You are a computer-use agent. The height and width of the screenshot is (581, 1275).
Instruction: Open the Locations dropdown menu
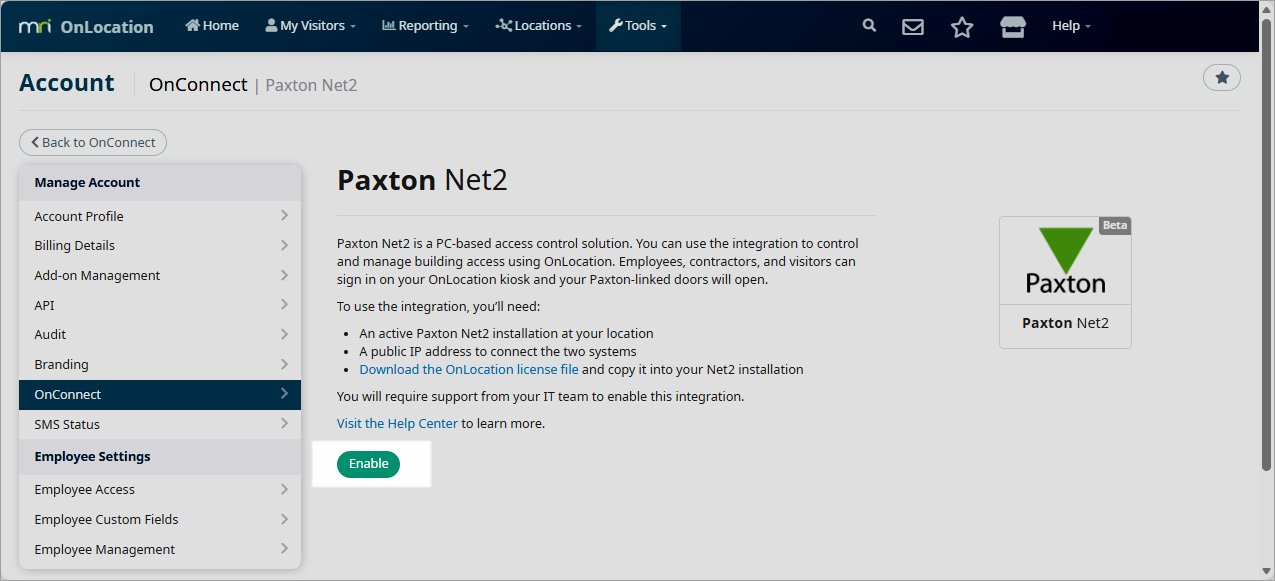pyautogui.click(x=538, y=26)
